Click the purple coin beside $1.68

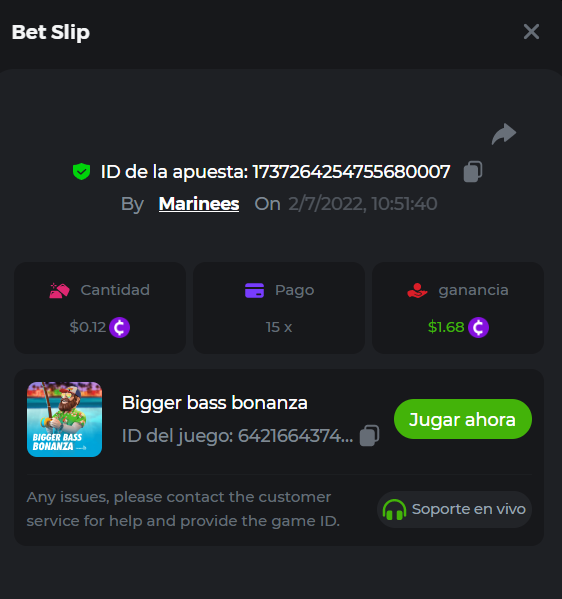pyautogui.click(x=478, y=327)
